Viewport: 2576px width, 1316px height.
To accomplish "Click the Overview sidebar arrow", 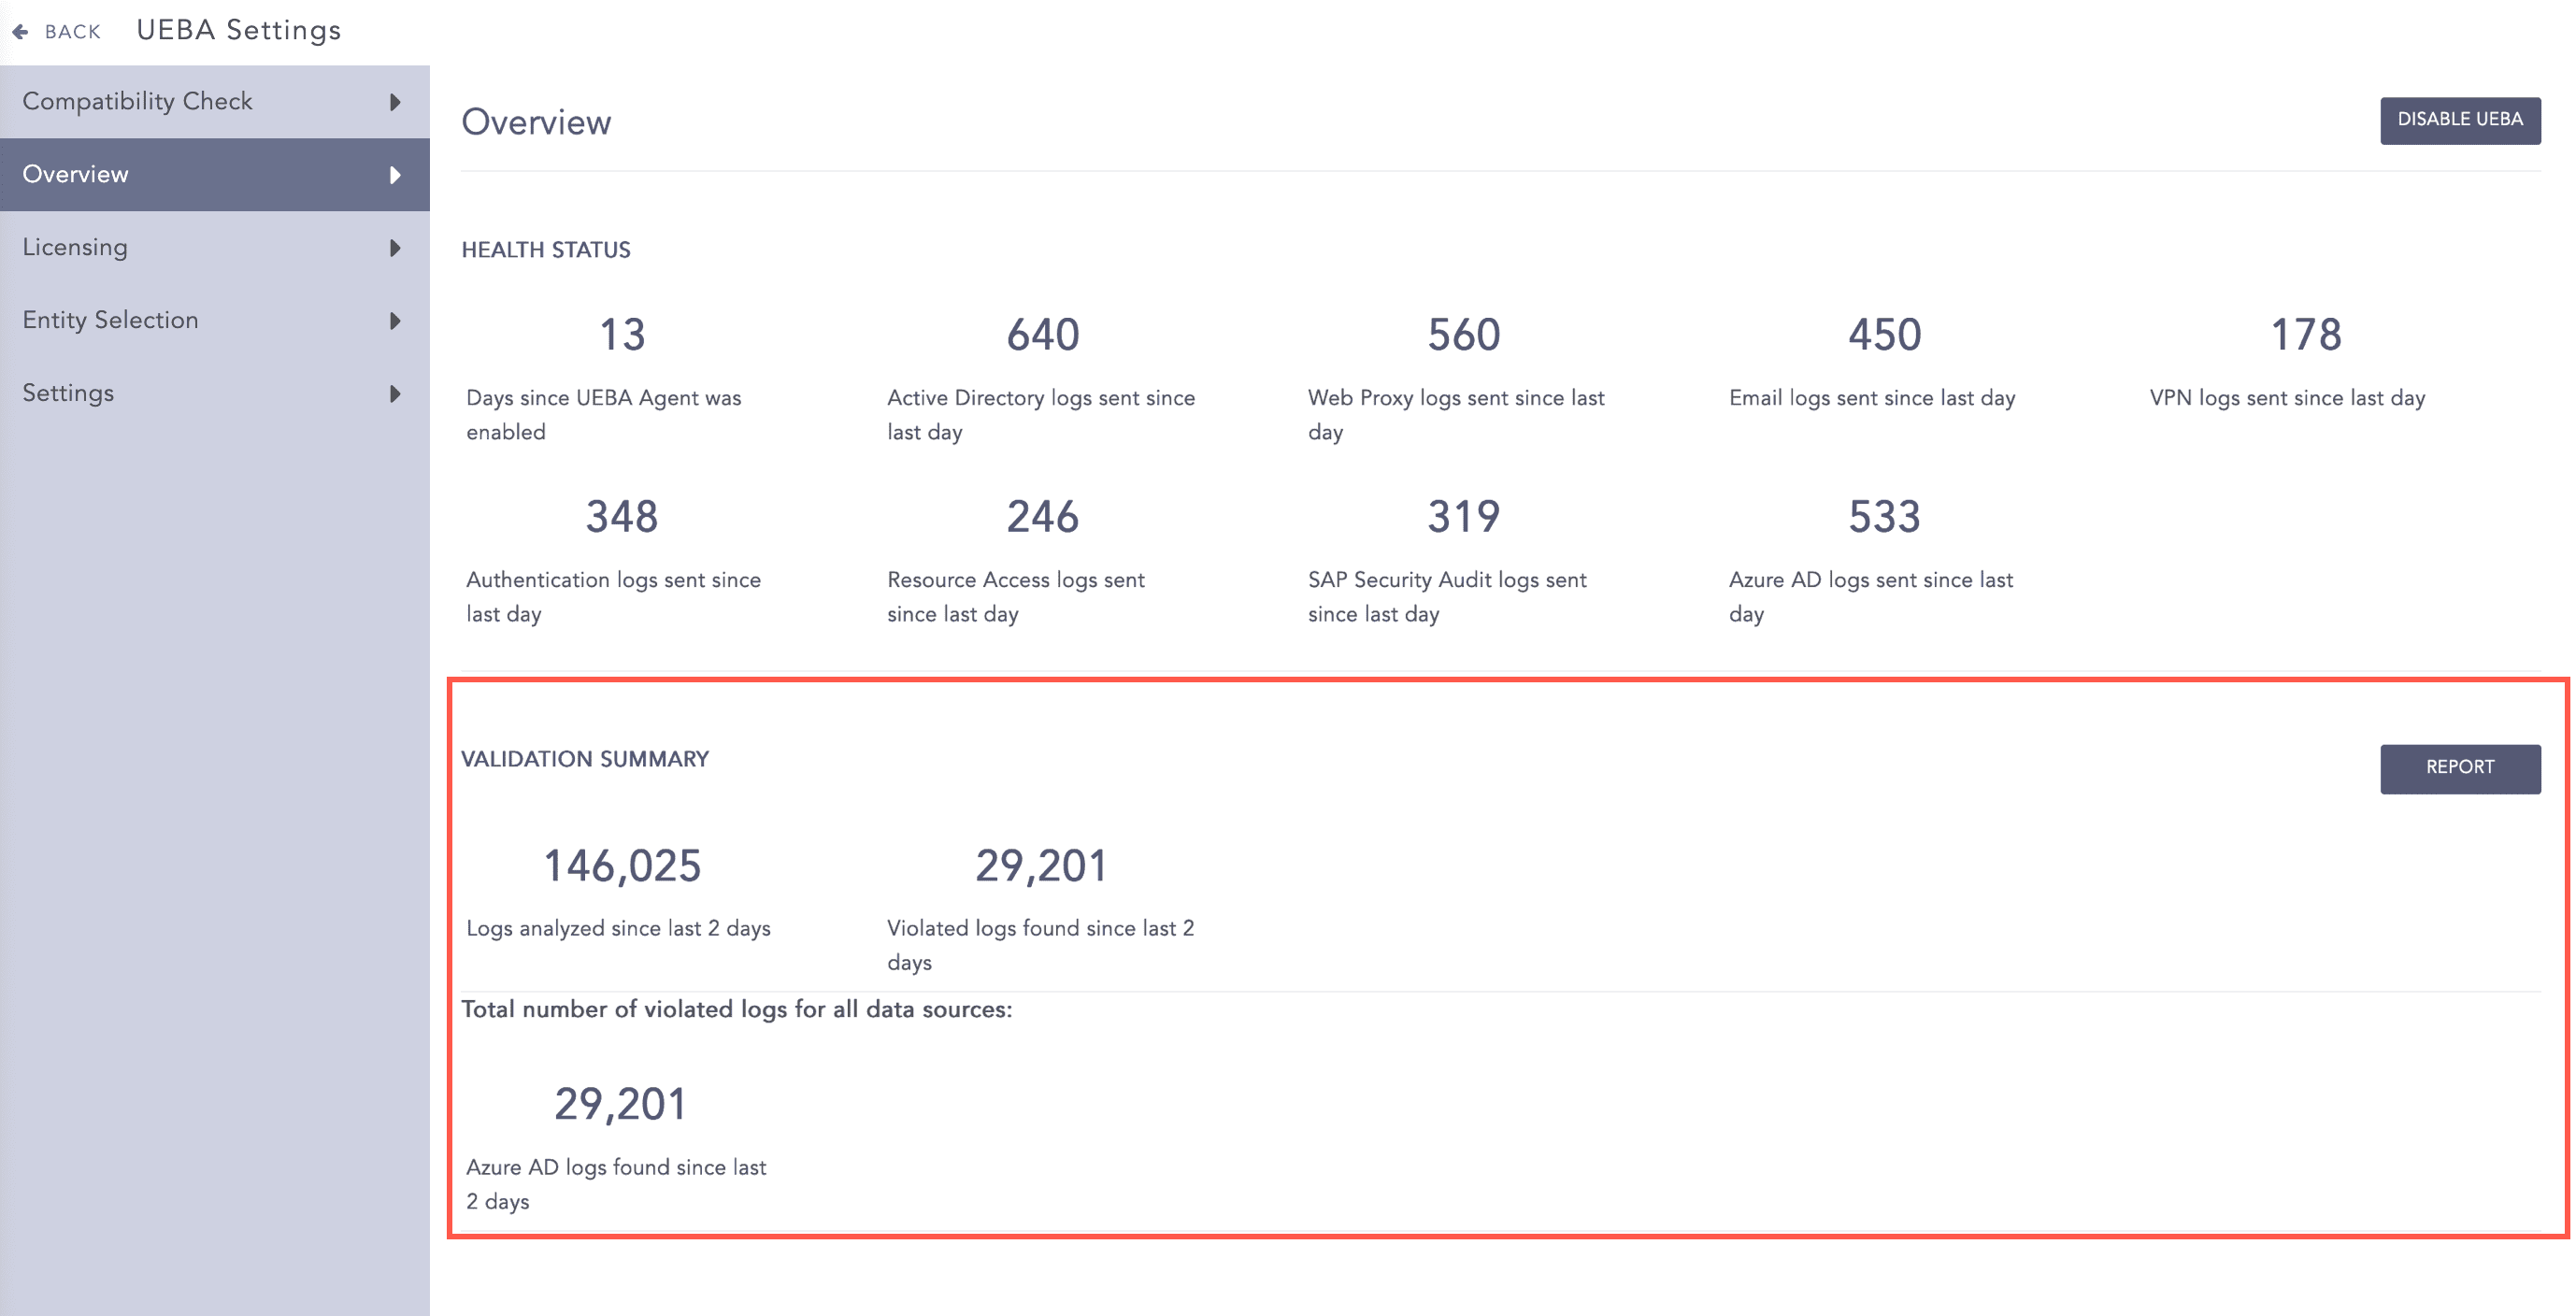I will click(395, 175).
